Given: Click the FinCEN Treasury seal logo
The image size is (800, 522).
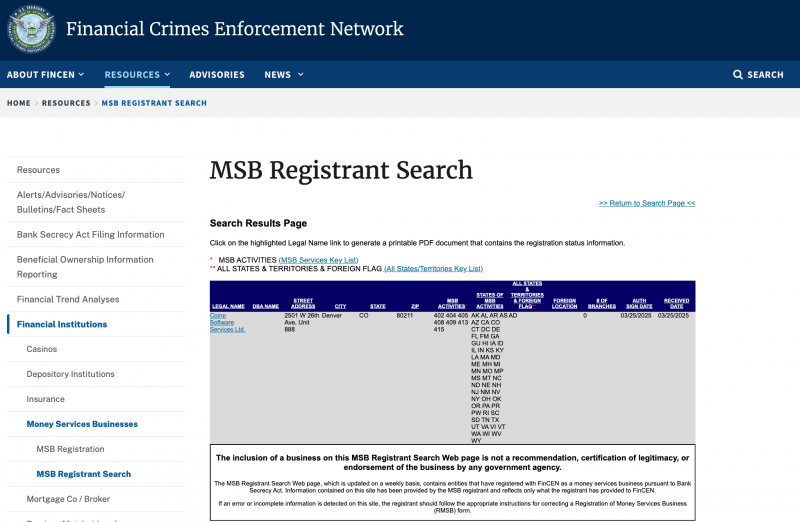Looking at the screenshot, I should [x=31, y=29].
